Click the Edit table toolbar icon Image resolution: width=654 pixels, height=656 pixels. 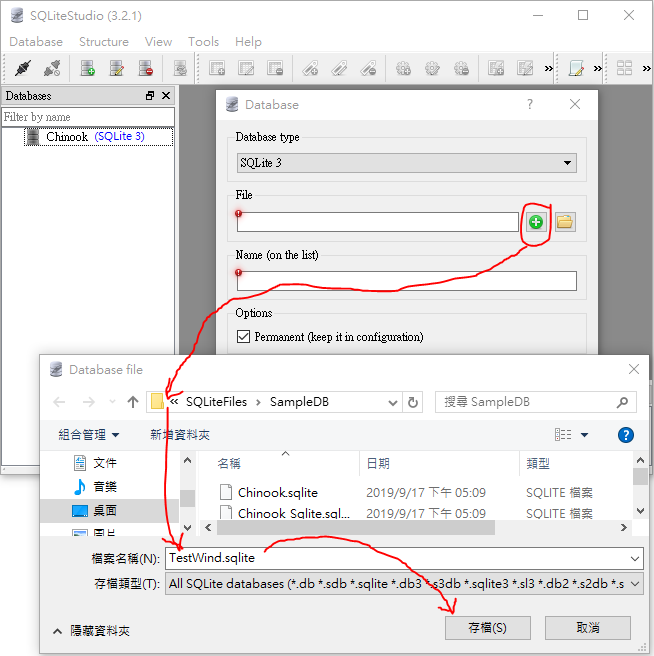246,68
